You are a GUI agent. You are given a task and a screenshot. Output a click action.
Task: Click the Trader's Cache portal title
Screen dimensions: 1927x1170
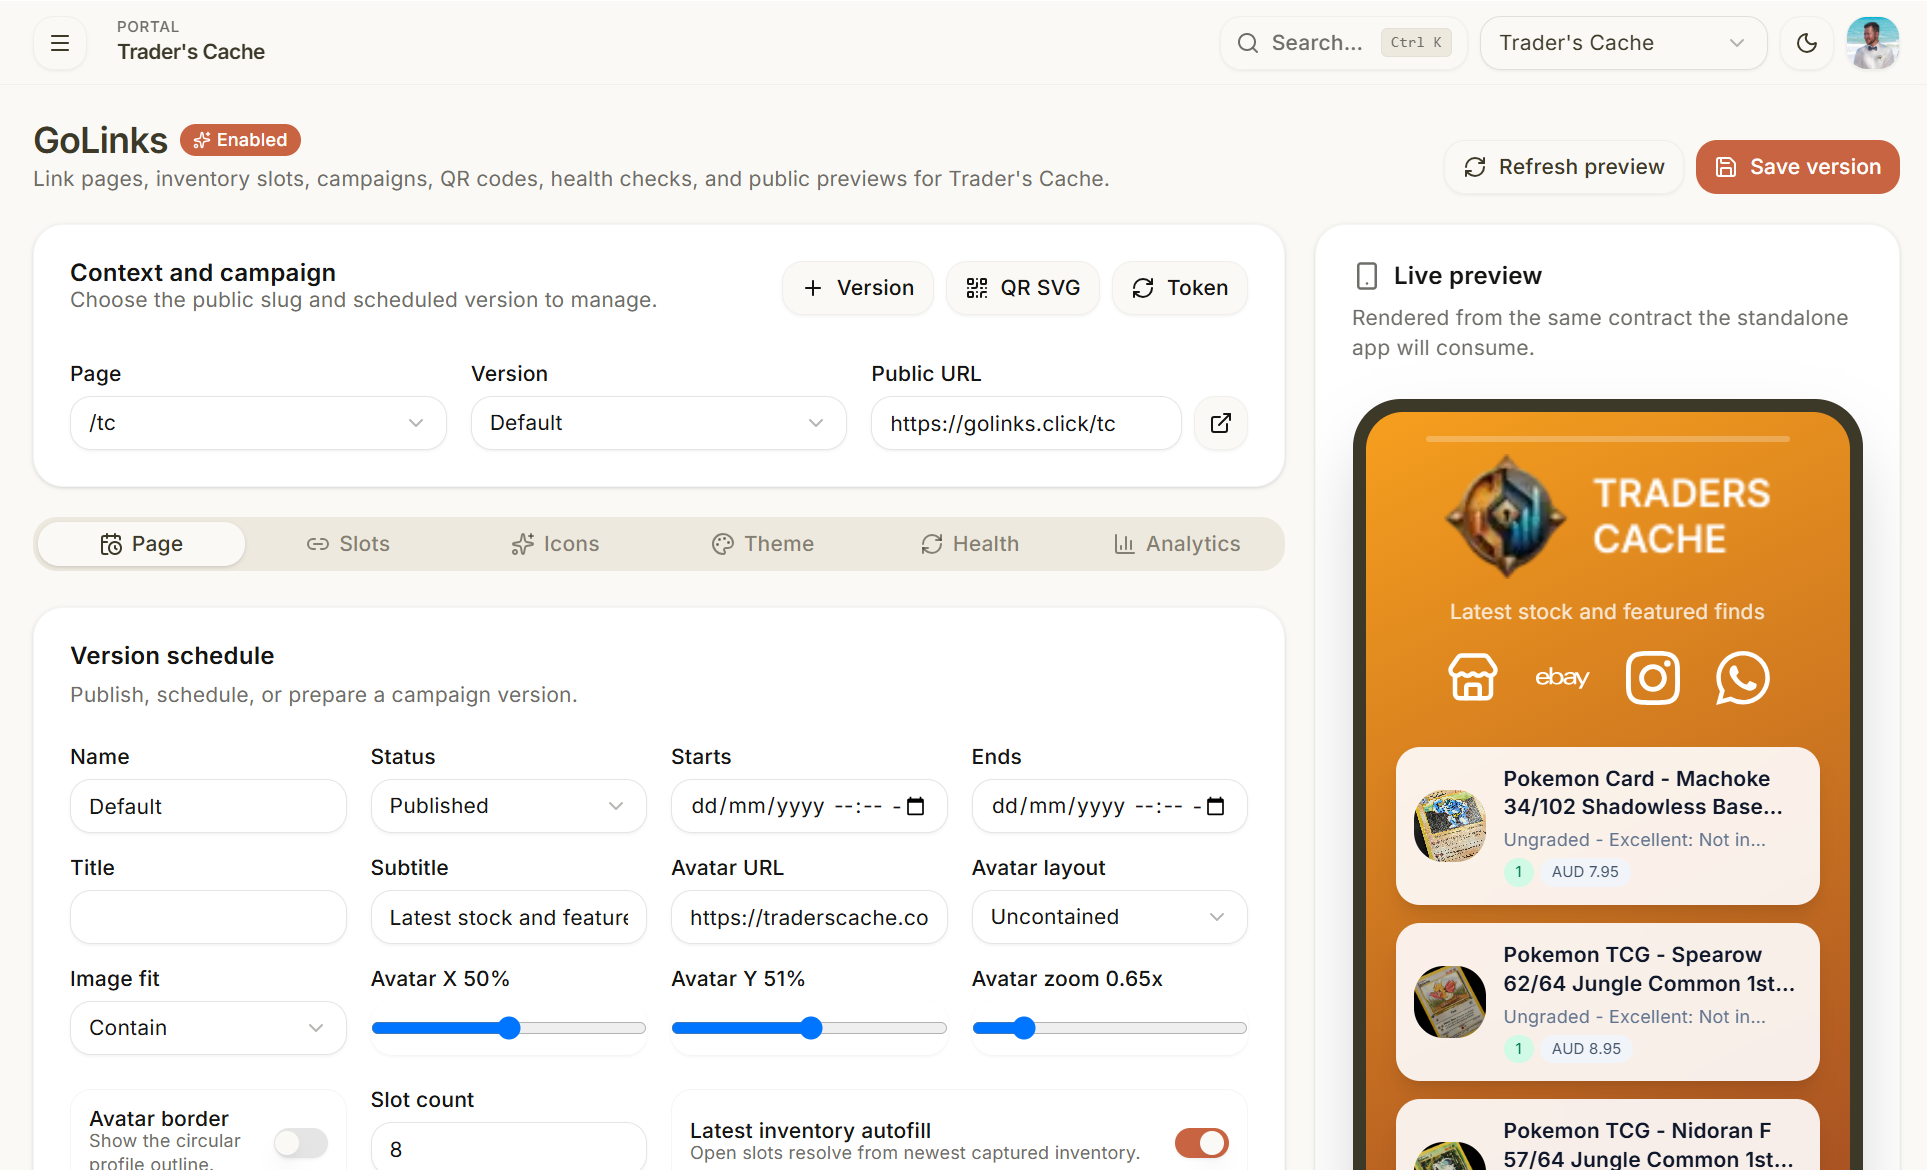(191, 52)
